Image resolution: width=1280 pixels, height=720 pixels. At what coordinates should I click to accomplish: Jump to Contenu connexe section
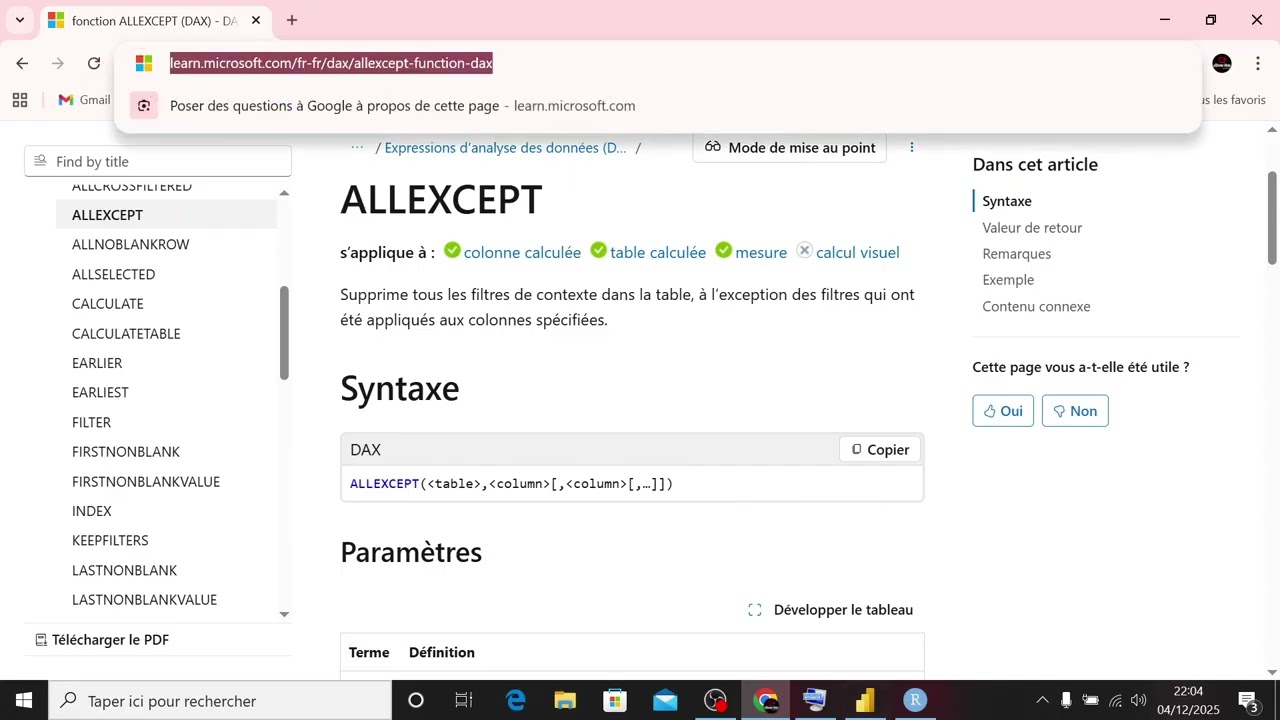[x=1036, y=306]
